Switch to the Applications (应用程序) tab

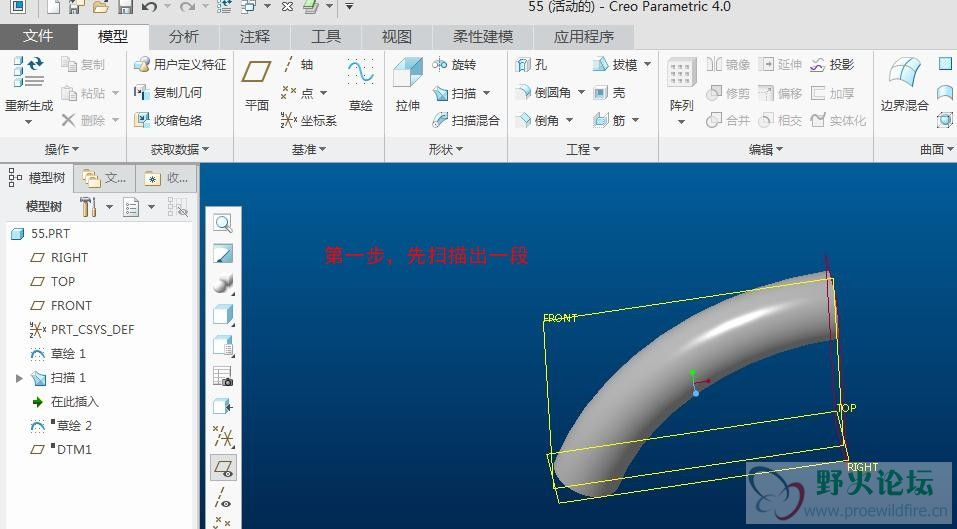pyautogui.click(x=583, y=37)
